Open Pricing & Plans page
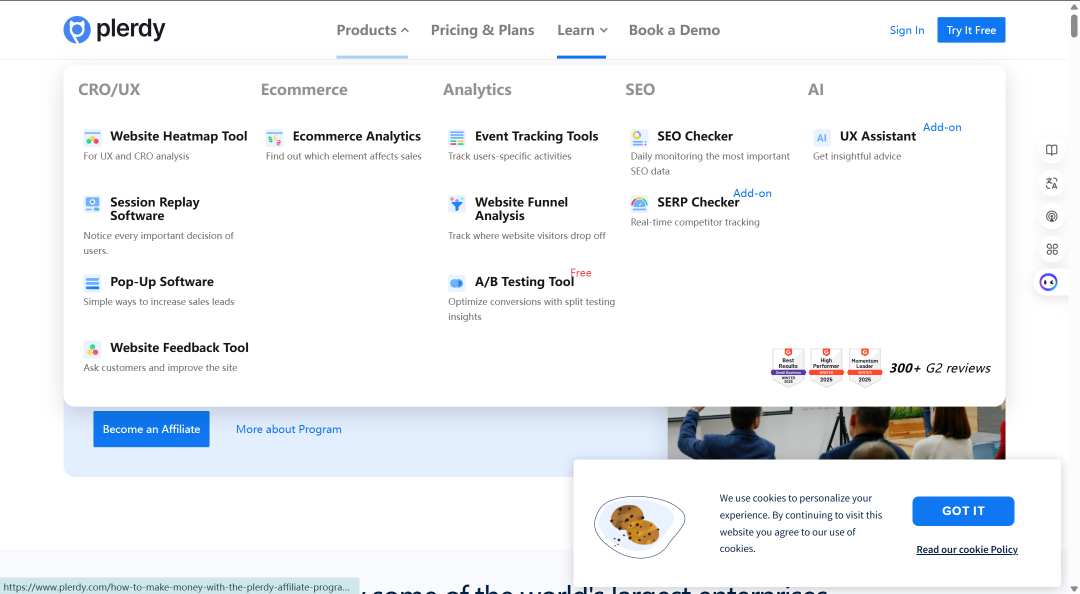Viewport: 1080px width, 594px height. point(482,30)
